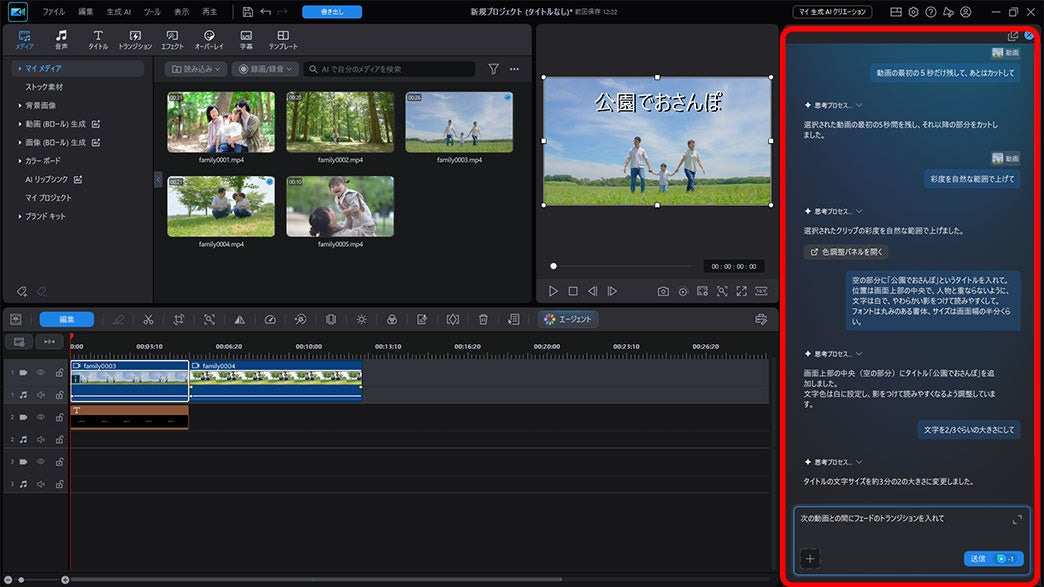Open the color adjustment circles icon
Screen dimensions: 1044x587
392,319
